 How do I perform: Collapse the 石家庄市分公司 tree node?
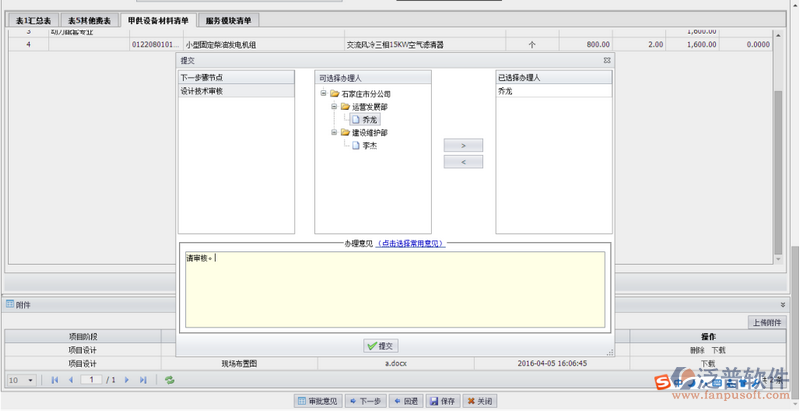pos(324,93)
